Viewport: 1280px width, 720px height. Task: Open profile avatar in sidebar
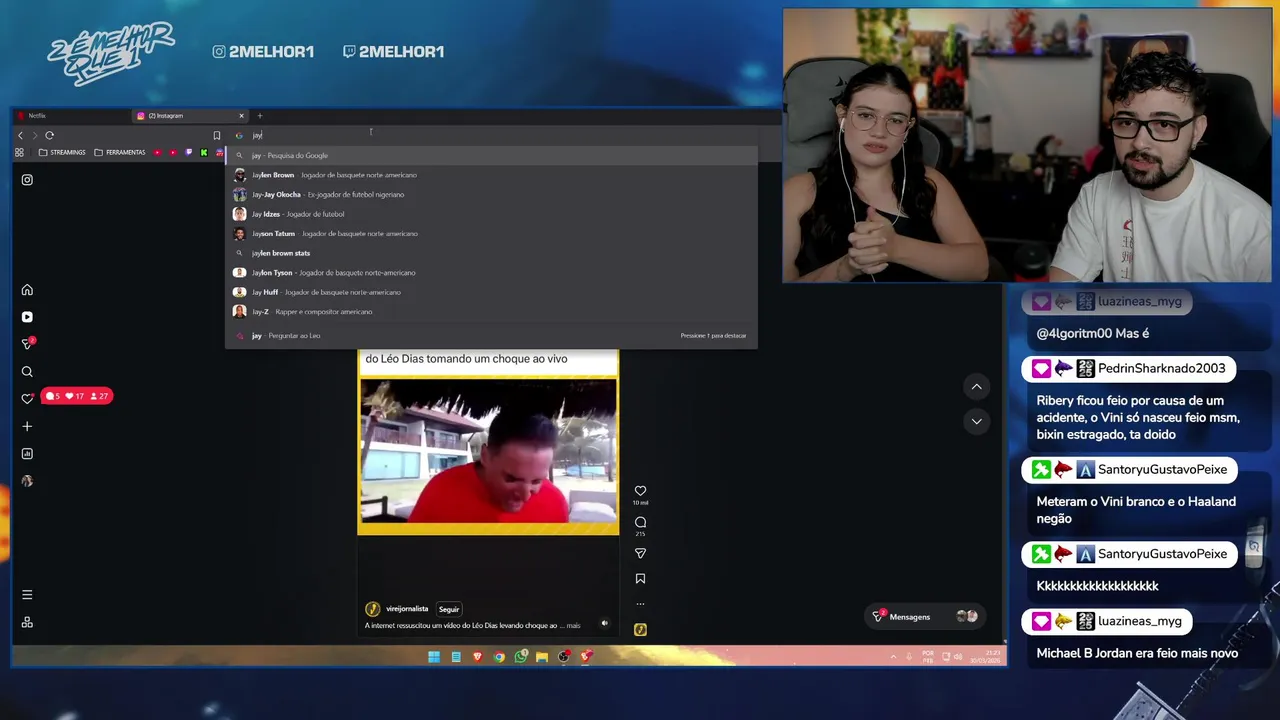(x=27, y=481)
